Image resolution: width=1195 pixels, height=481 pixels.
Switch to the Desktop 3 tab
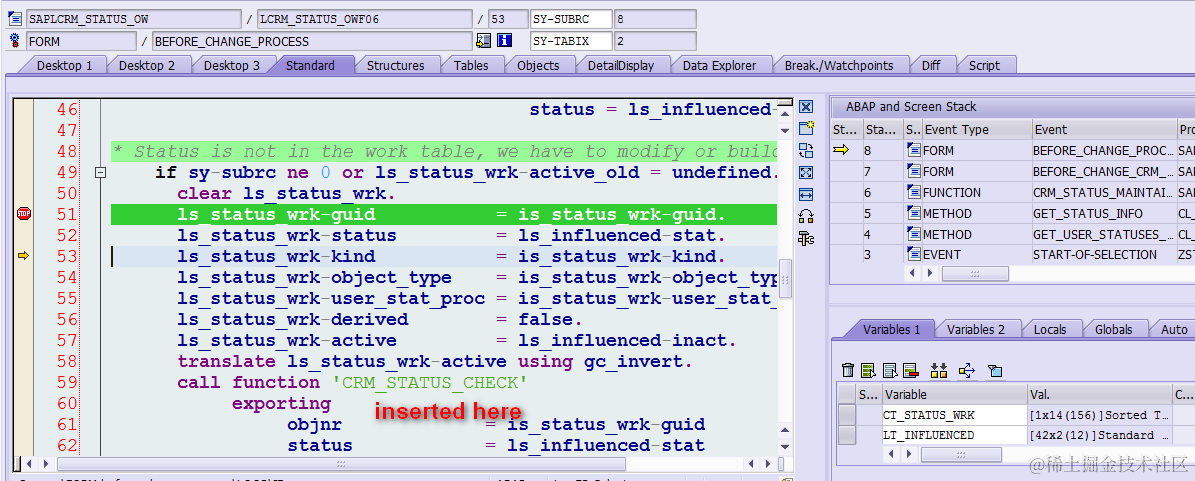tap(232, 66)
